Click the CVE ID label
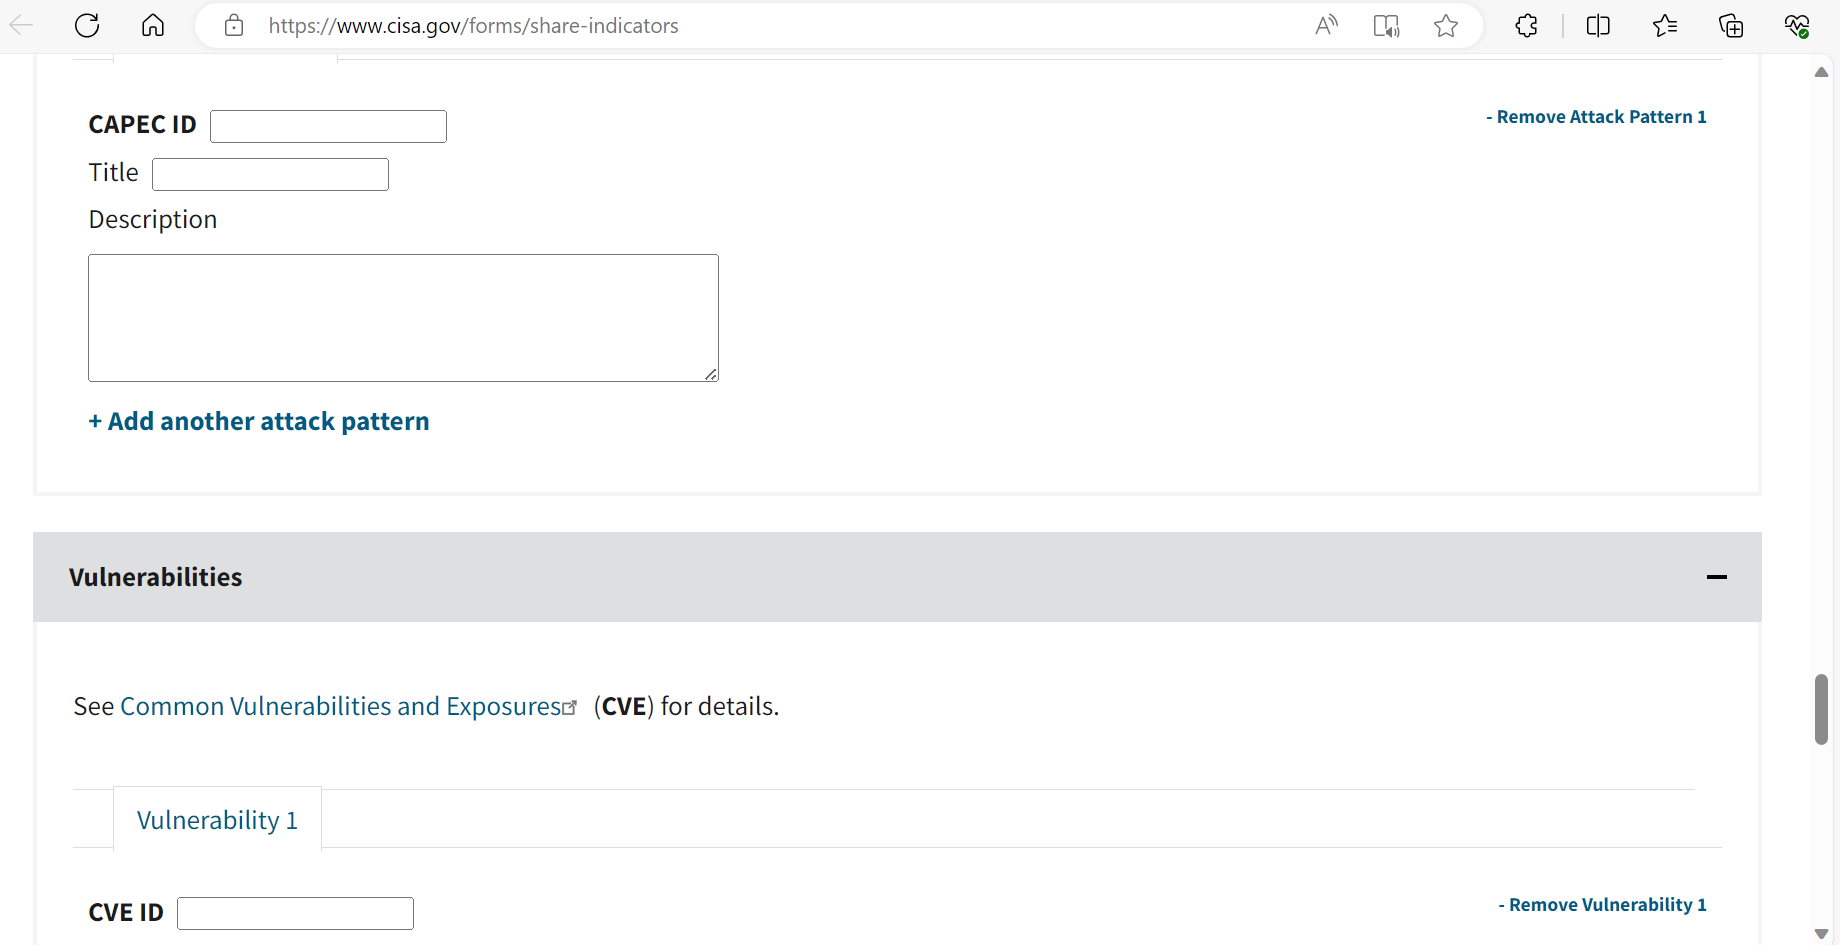1840x945 pixels. click(x=126, y=913)
